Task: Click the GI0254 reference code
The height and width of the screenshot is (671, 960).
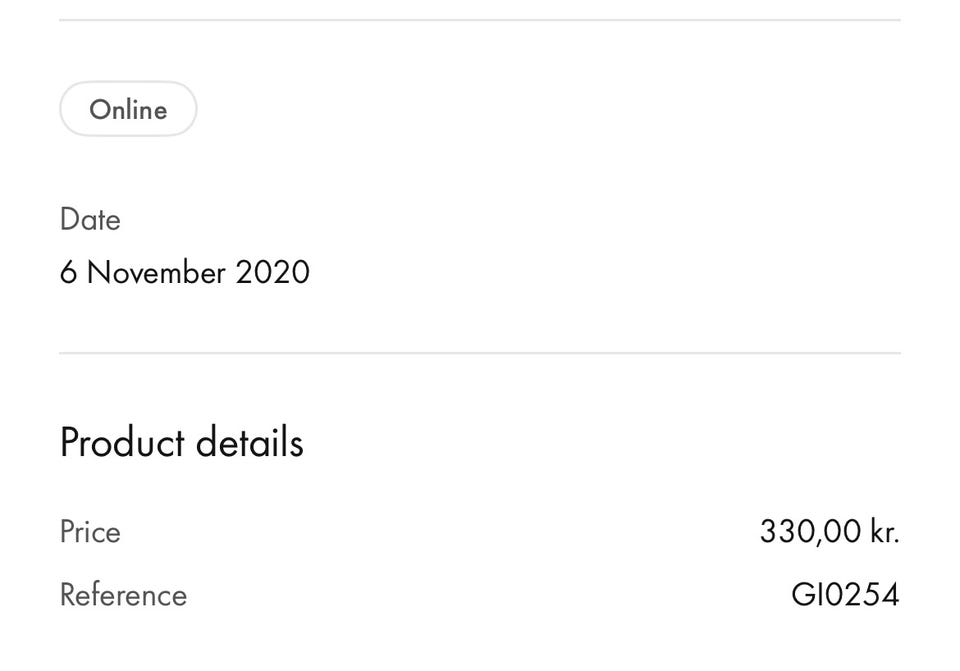Action: pos(845,595)
